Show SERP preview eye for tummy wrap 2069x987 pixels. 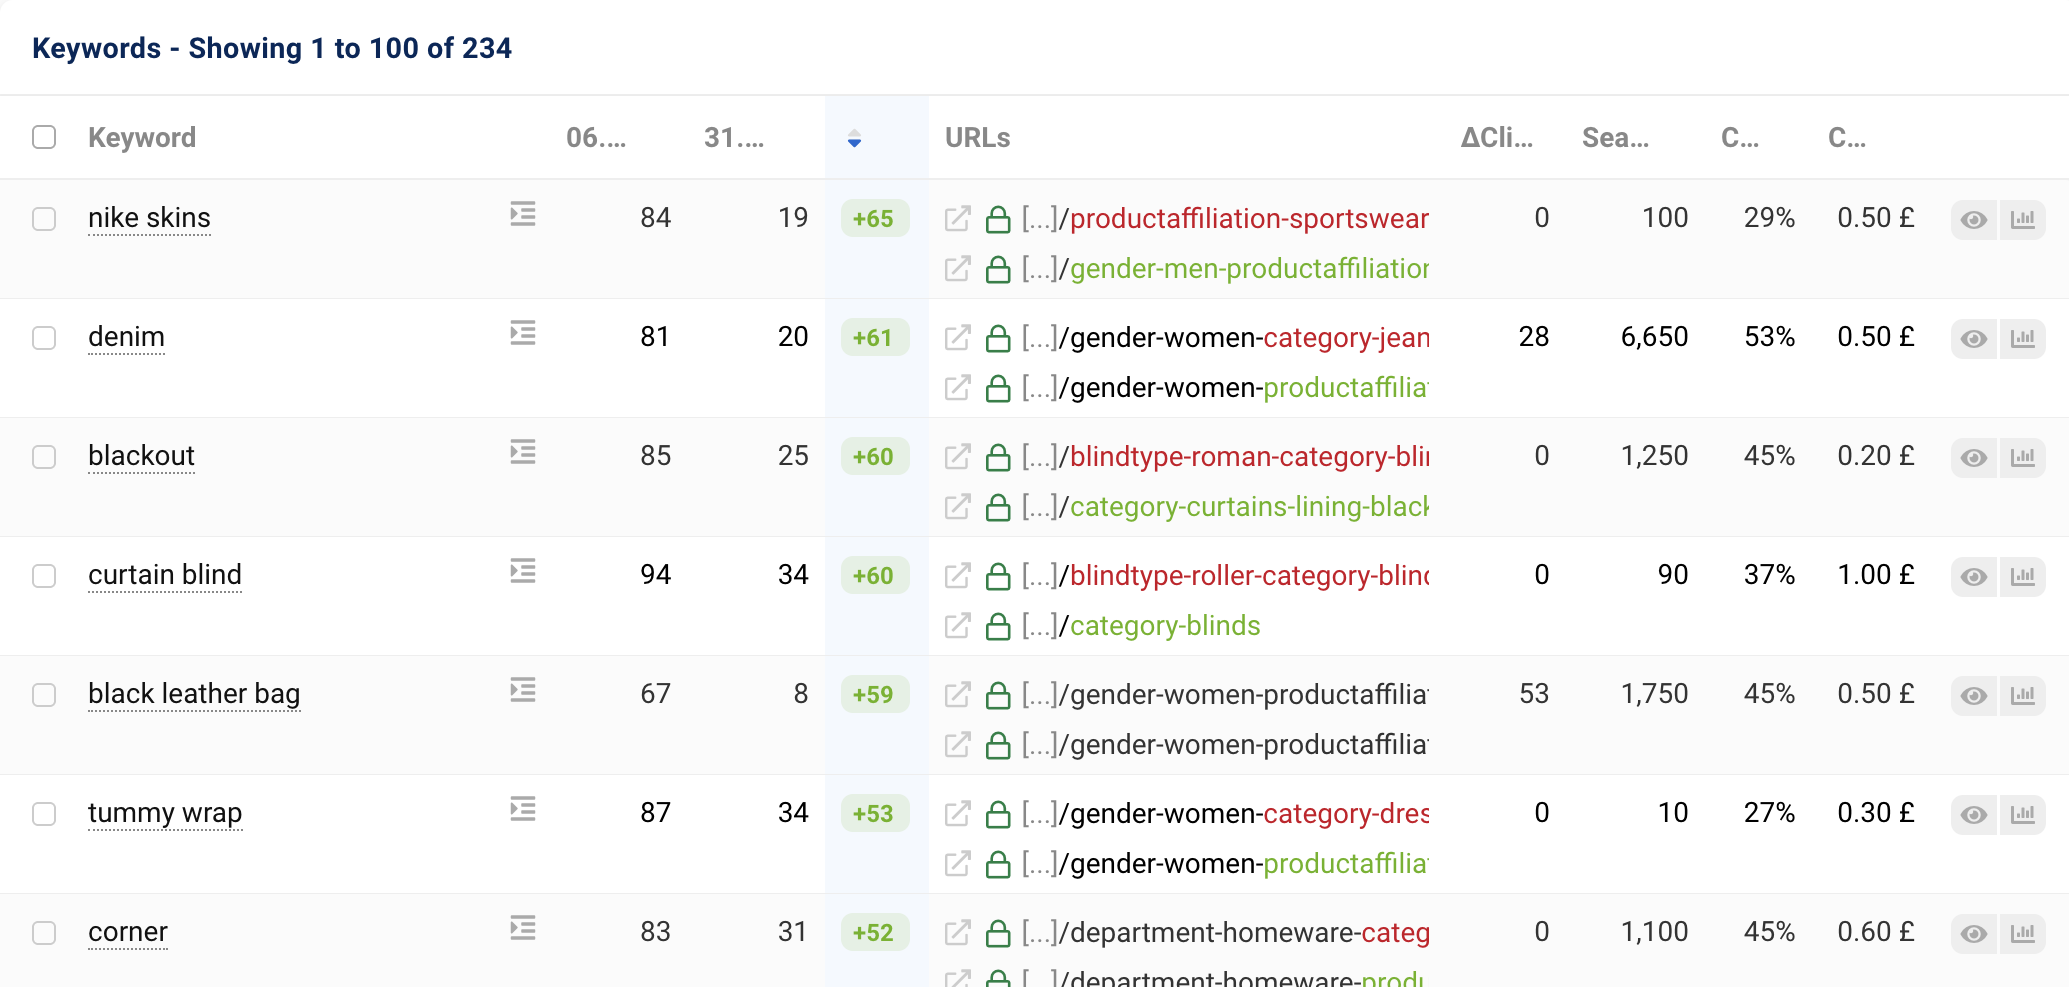(x=1974, y=815)
